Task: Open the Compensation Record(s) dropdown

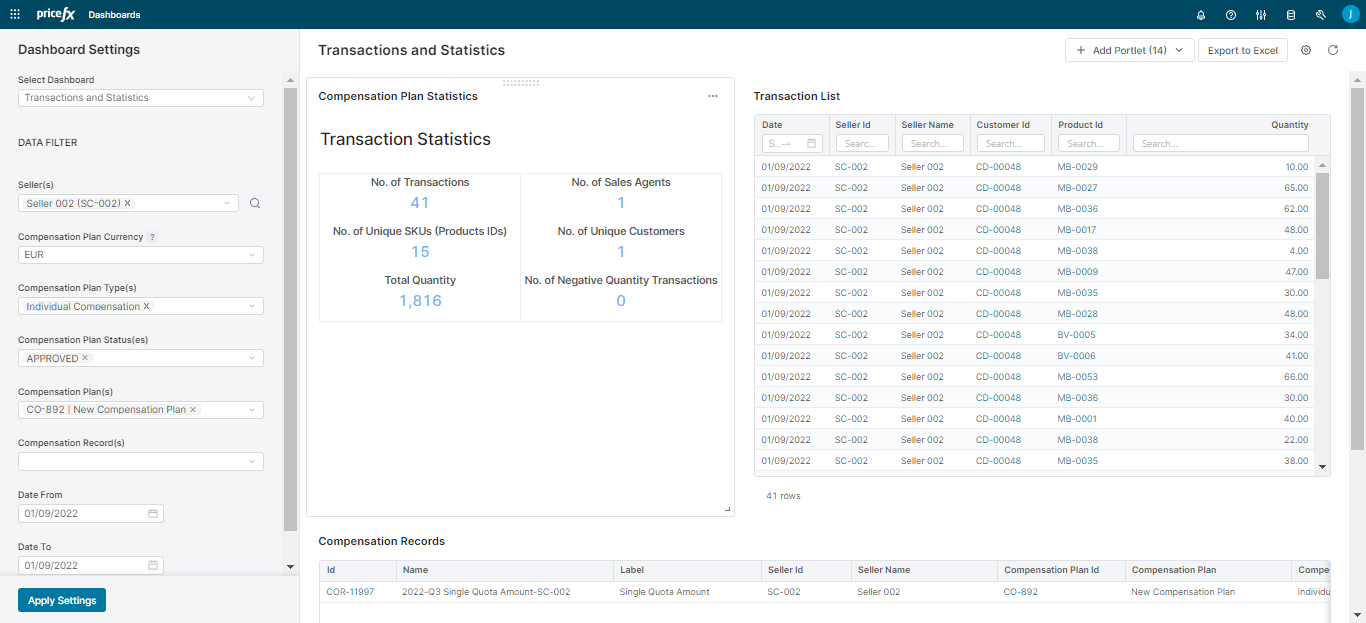Action: (x=140, y=461)
